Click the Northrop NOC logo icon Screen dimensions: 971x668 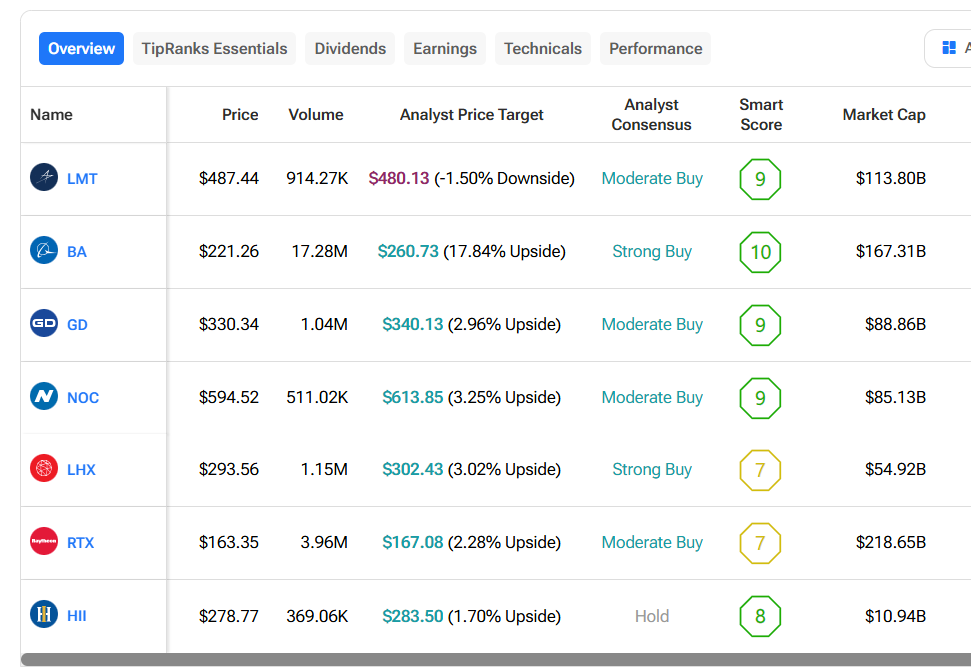click(x=44, y=397)
